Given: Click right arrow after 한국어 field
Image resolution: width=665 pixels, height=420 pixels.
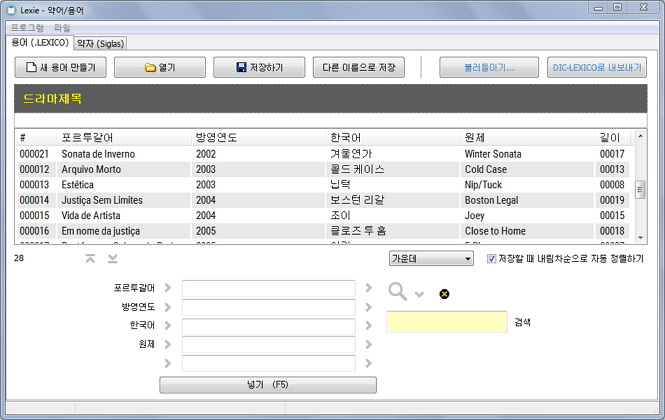Looking at the screenshot, I should (x=369, y=325).
